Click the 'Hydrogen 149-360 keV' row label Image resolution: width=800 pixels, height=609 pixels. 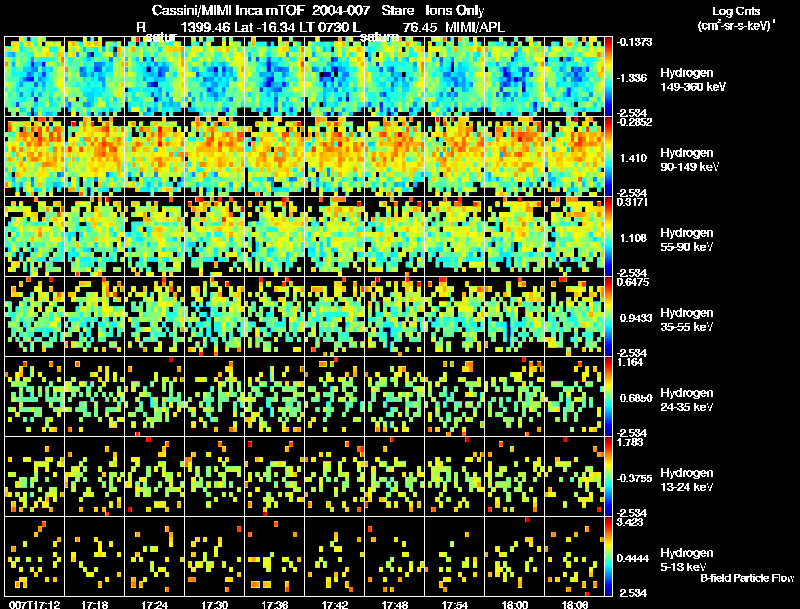coord(693,80)
